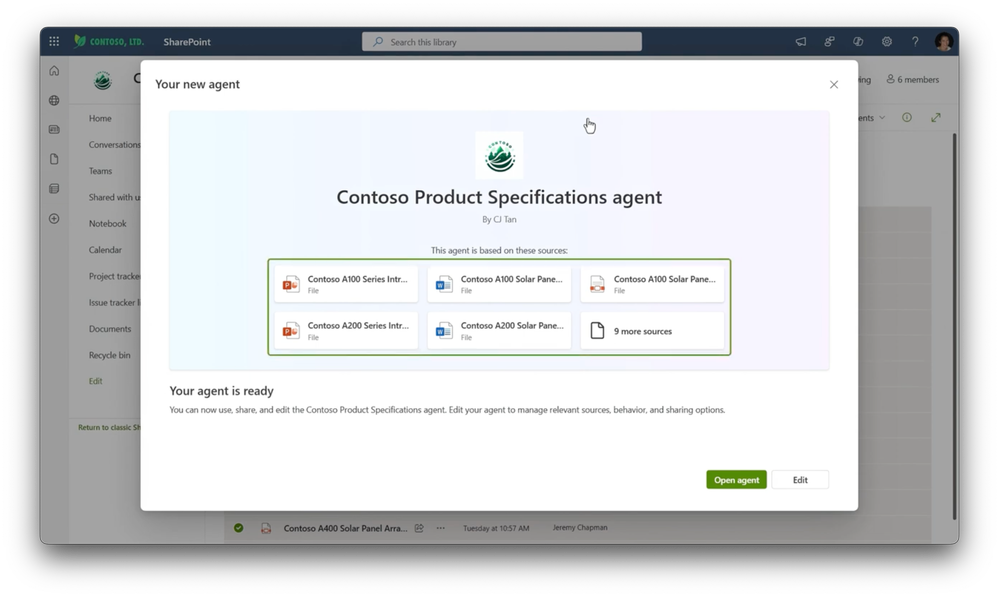Click share icon on A400 file row
This screenshot has width=999, height=597.
coord(419,528)
